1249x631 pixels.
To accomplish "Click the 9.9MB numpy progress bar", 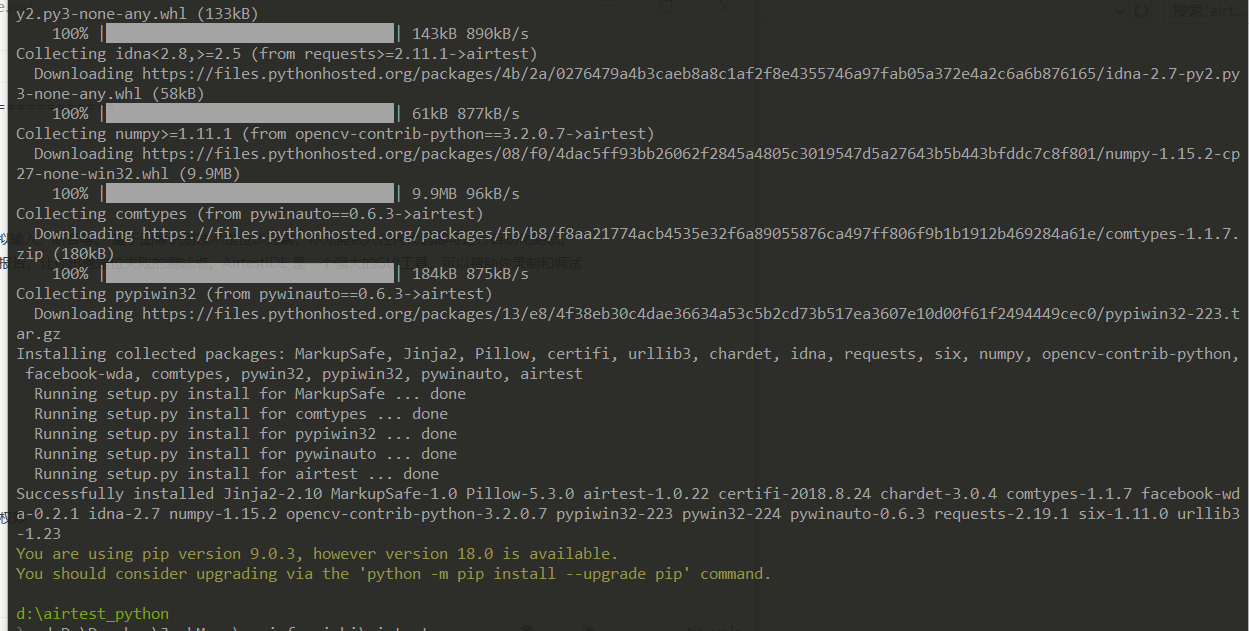I will coord(249,194).
